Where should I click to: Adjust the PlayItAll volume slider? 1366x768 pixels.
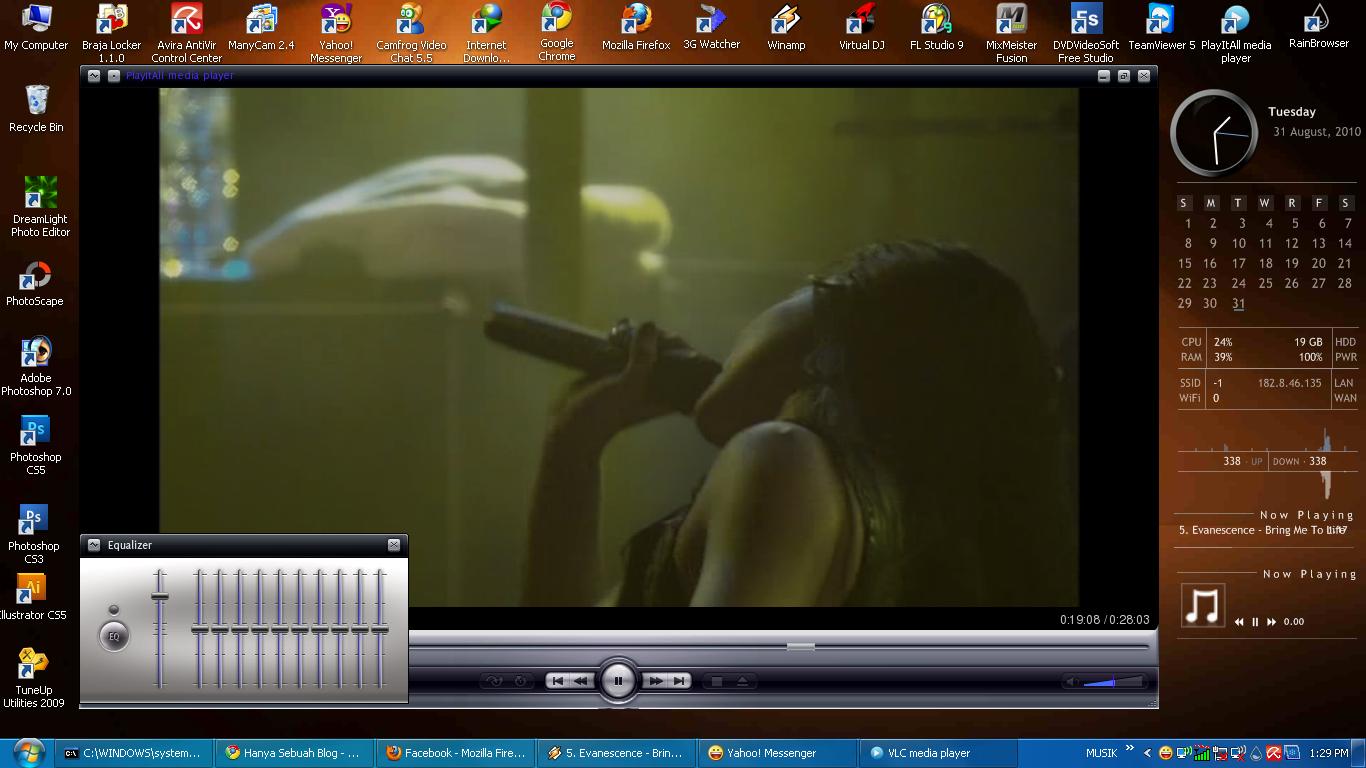1113,682
